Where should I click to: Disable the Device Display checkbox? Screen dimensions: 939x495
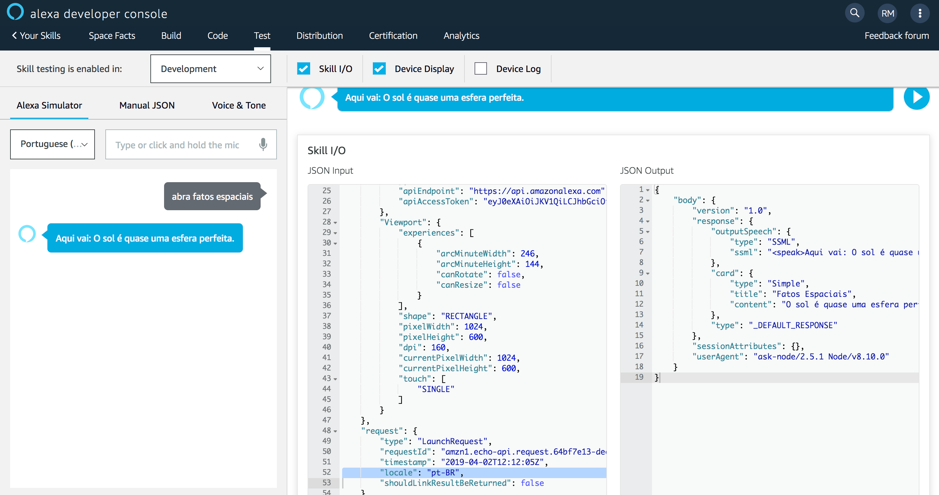coord(379,69)
